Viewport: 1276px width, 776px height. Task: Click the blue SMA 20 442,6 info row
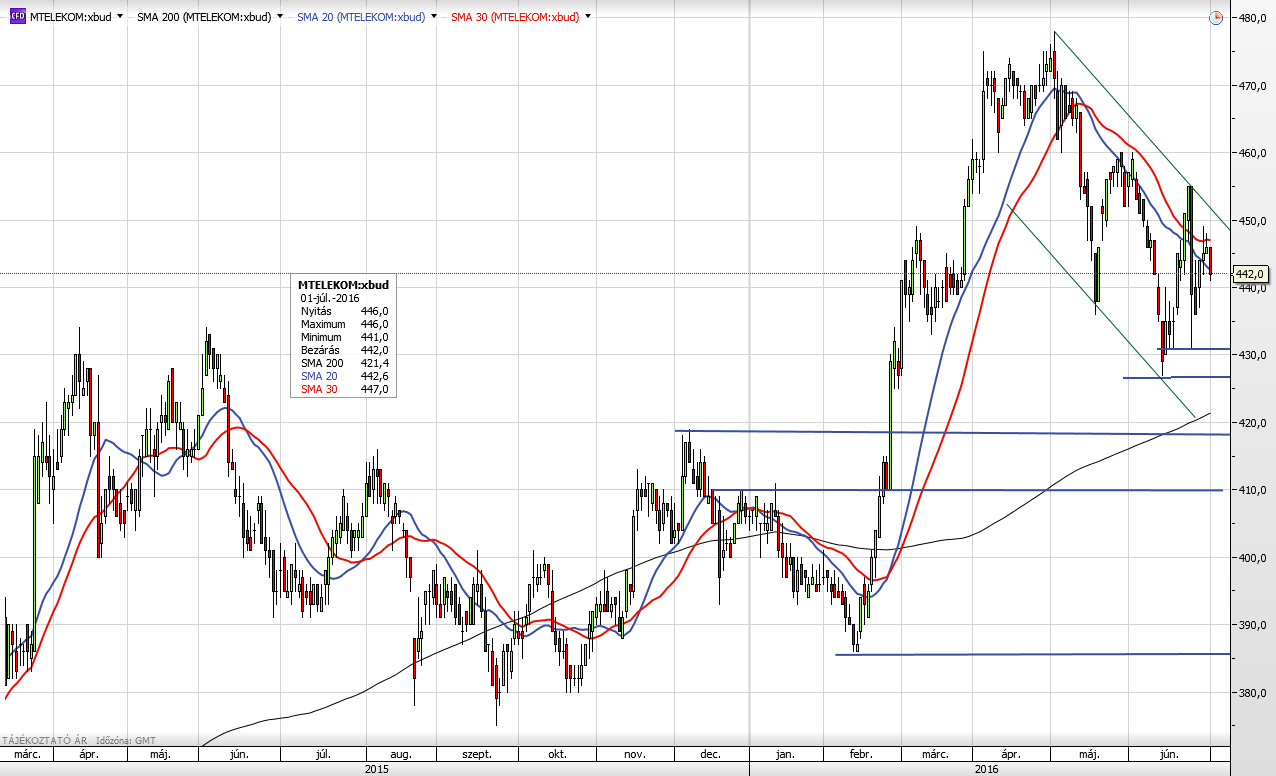coord(344,376)
